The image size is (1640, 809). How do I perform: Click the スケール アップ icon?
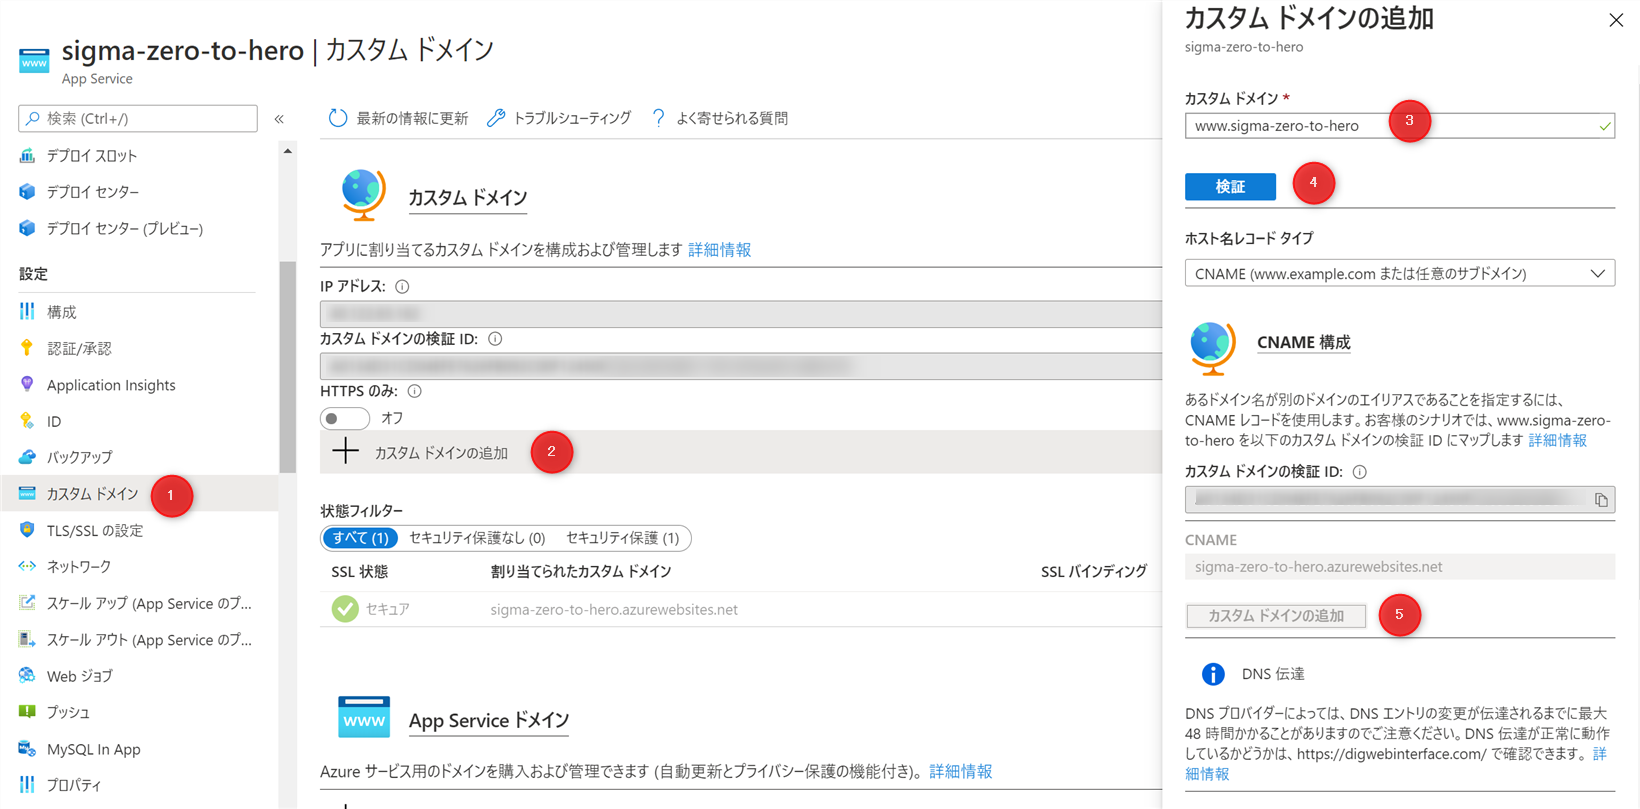27,603
